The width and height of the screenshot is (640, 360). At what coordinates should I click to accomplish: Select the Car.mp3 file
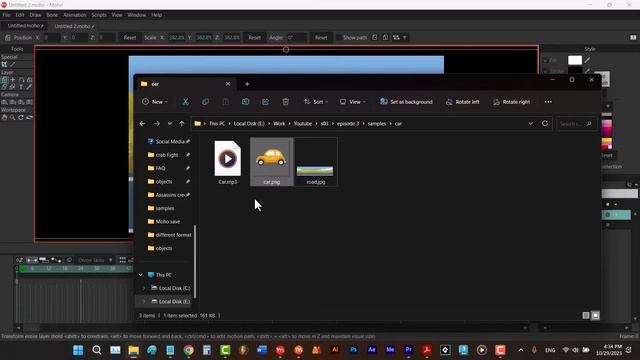pos(227,162)
